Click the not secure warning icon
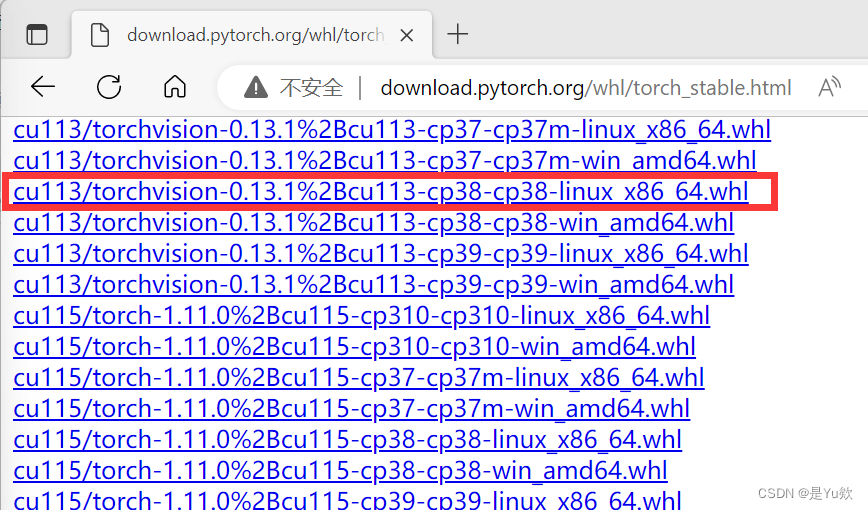This screenshot has height=510, width=868. (x=256, y=87)
